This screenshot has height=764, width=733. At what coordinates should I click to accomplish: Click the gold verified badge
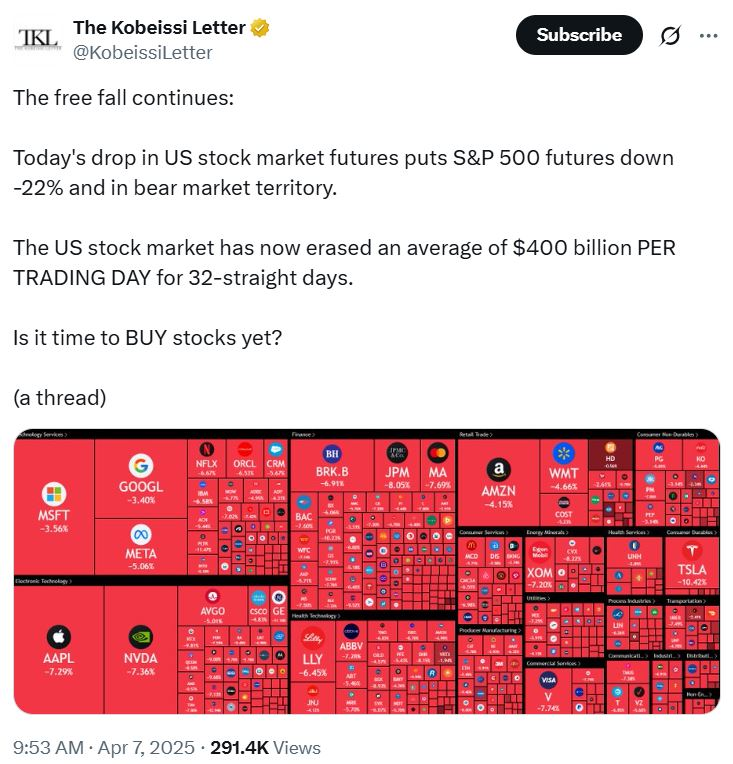point(260,28)
